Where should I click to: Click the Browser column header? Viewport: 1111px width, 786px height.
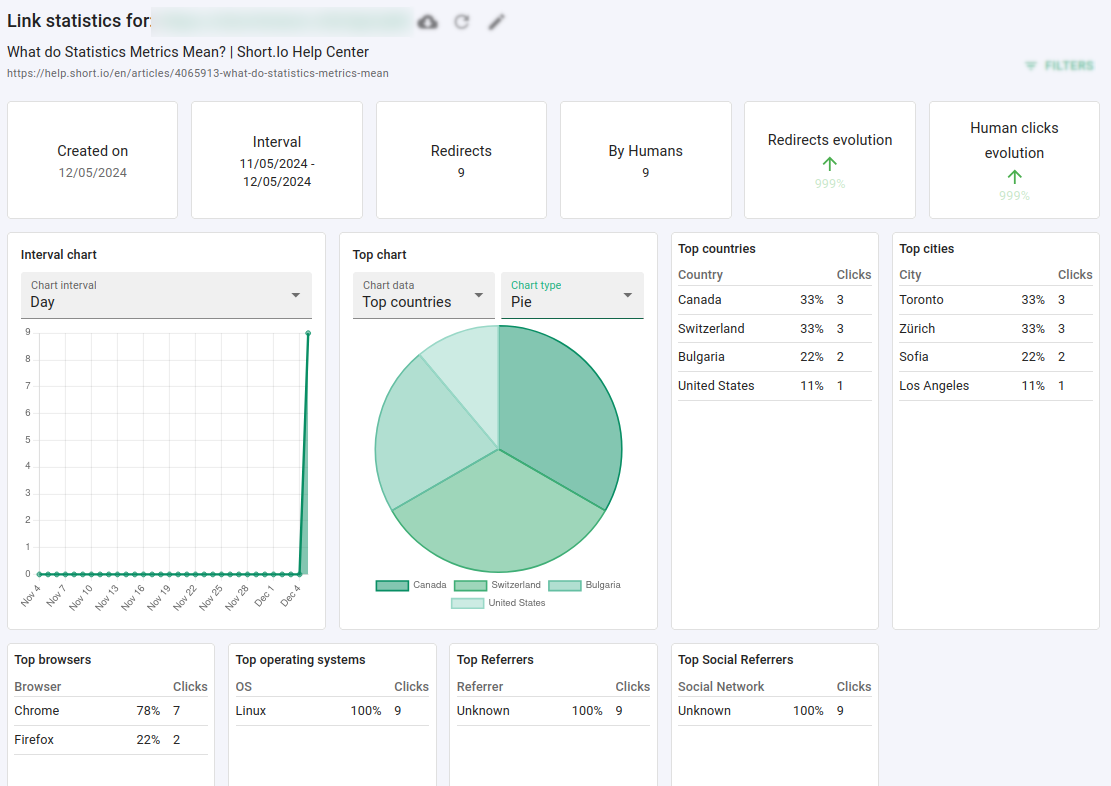coord(38,687)
